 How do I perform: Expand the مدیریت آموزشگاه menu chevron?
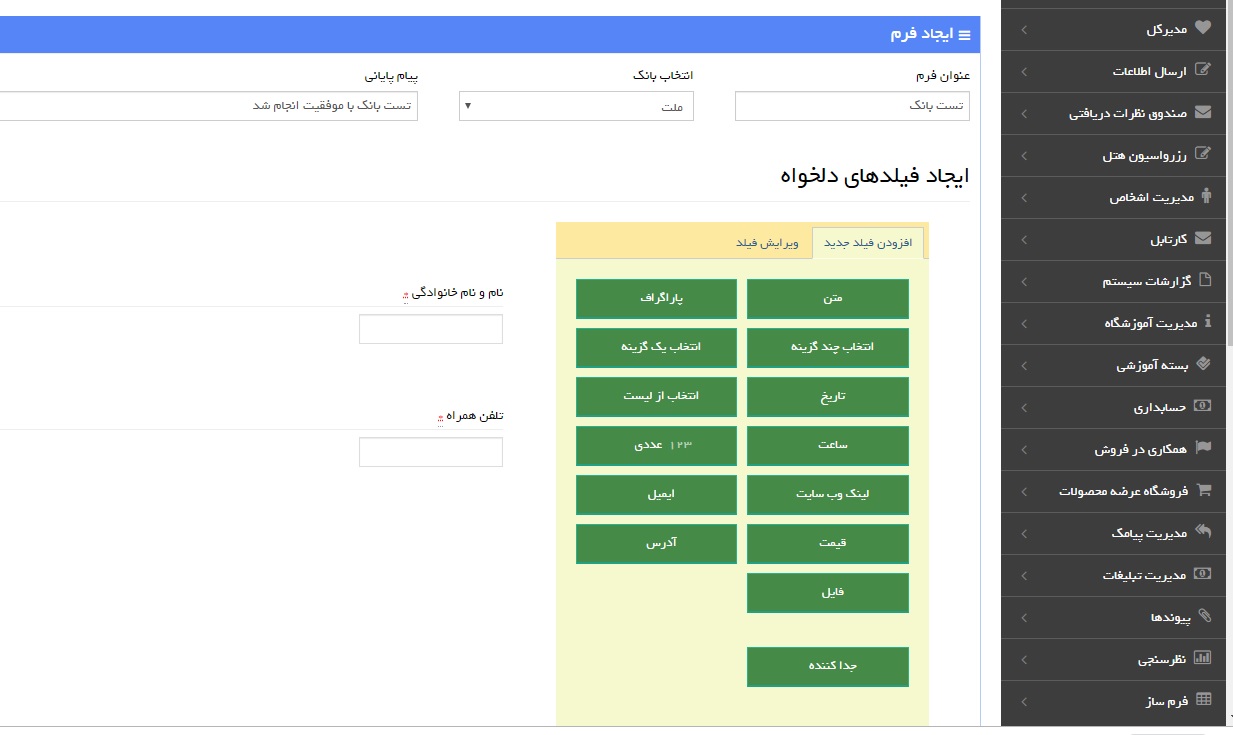pos(1023,324)
